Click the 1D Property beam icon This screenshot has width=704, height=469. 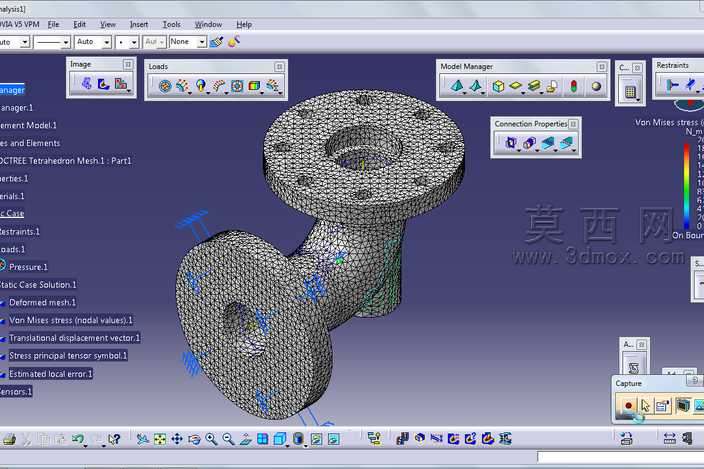[534, 86]
